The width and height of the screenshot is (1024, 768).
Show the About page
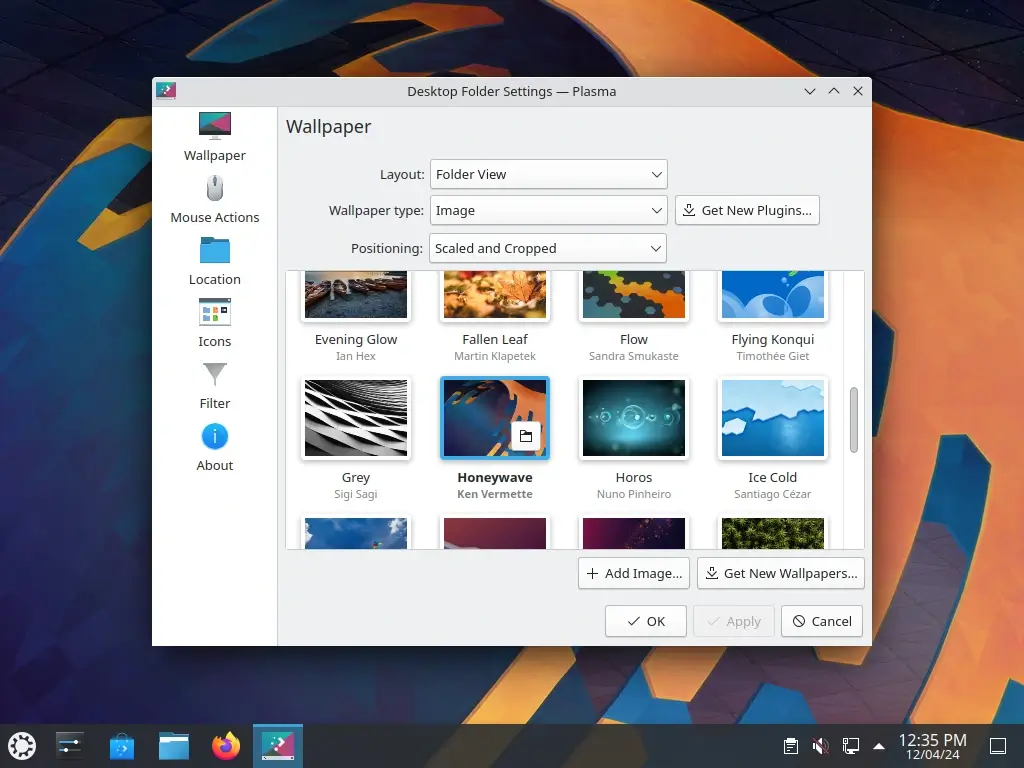(214, 446)
